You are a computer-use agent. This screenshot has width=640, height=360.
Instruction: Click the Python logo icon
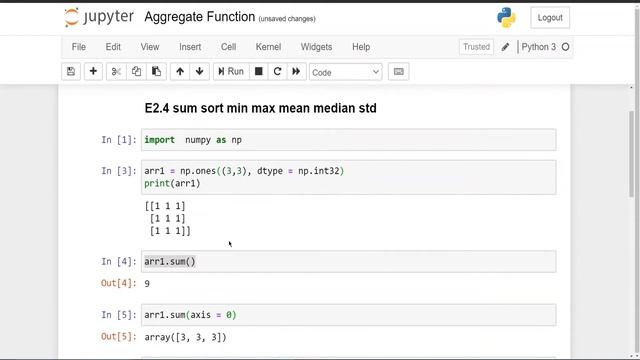click(x=506, y=18)
